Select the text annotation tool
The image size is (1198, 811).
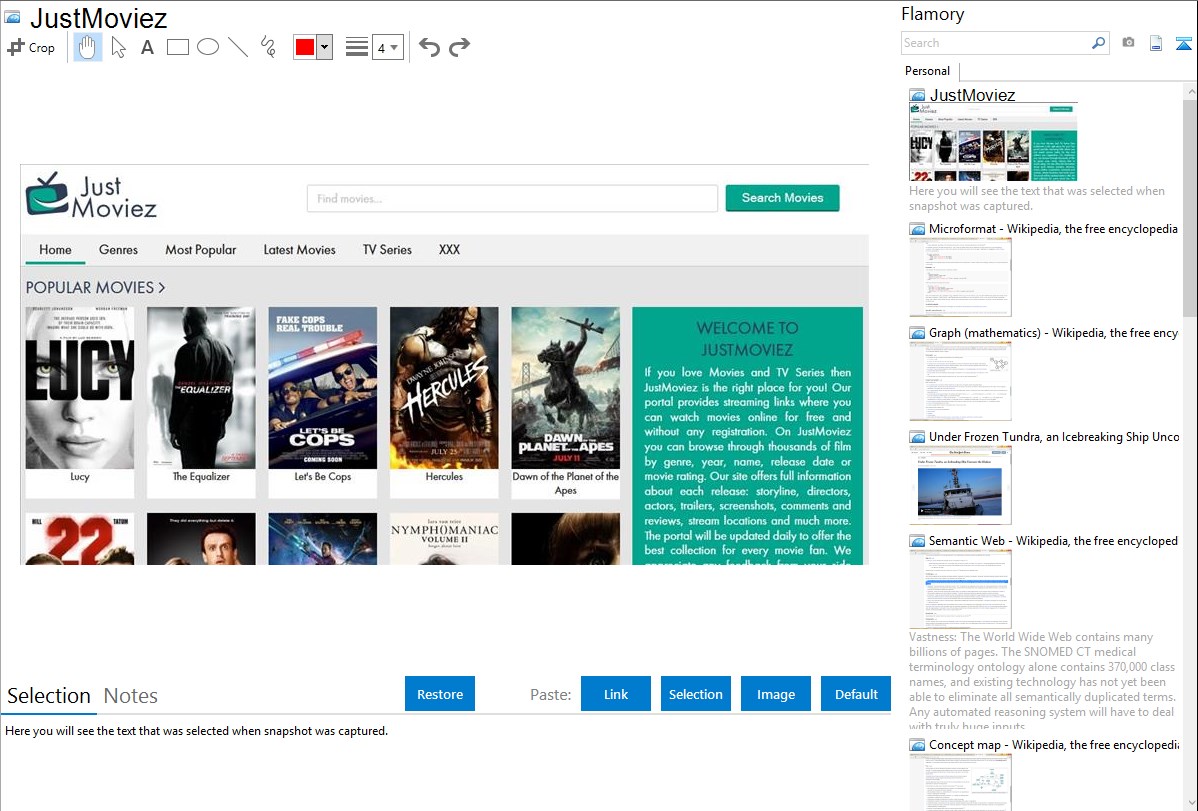coord(147,47)
